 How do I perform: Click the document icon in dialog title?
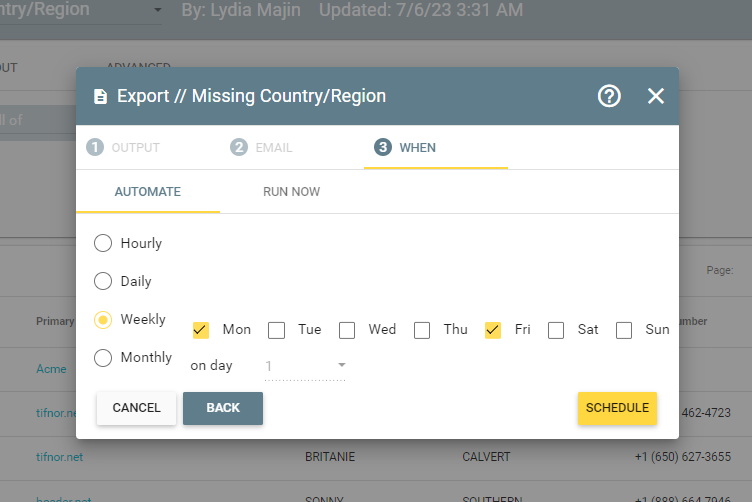pos(100,97)
